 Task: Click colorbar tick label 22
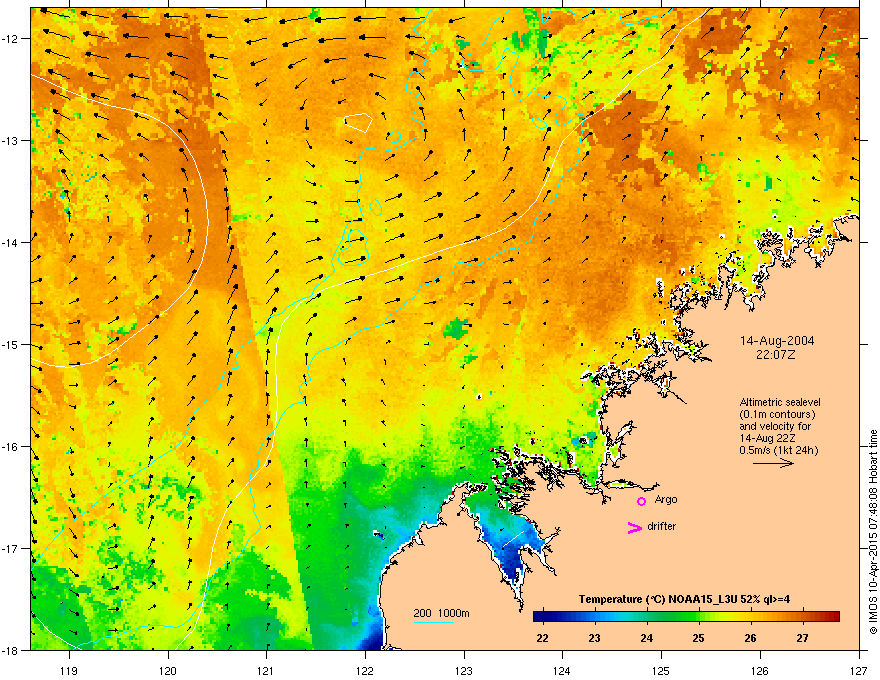(542, 638)
